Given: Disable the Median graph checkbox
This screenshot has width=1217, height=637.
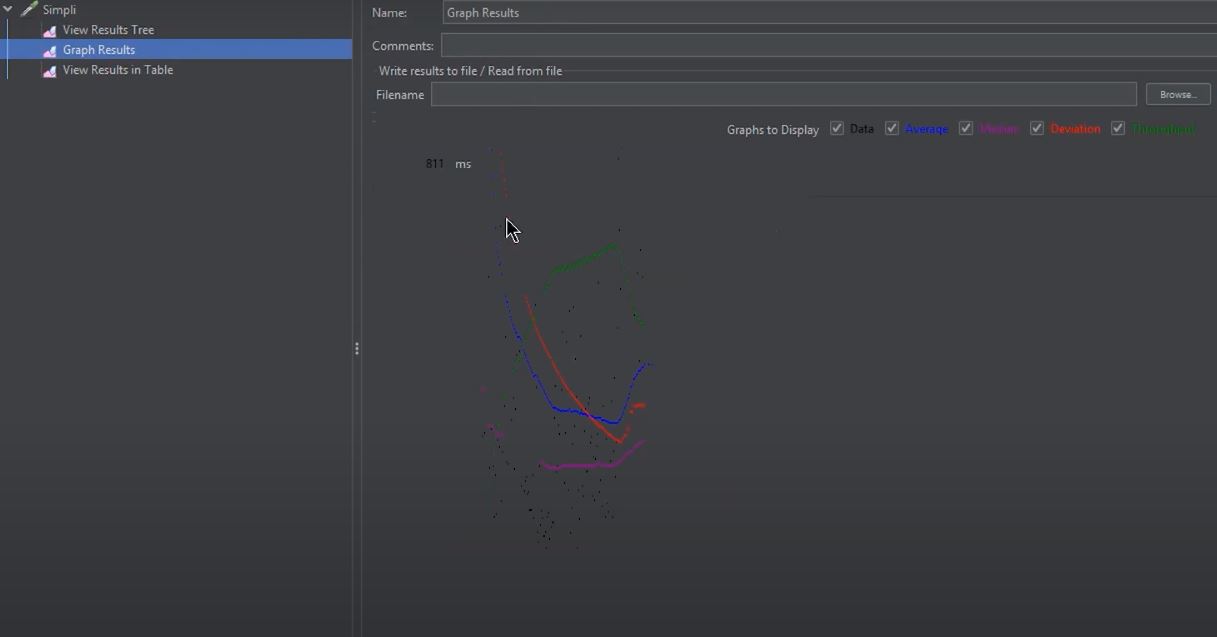Looking at the screenshot, I should pos(966,129).
